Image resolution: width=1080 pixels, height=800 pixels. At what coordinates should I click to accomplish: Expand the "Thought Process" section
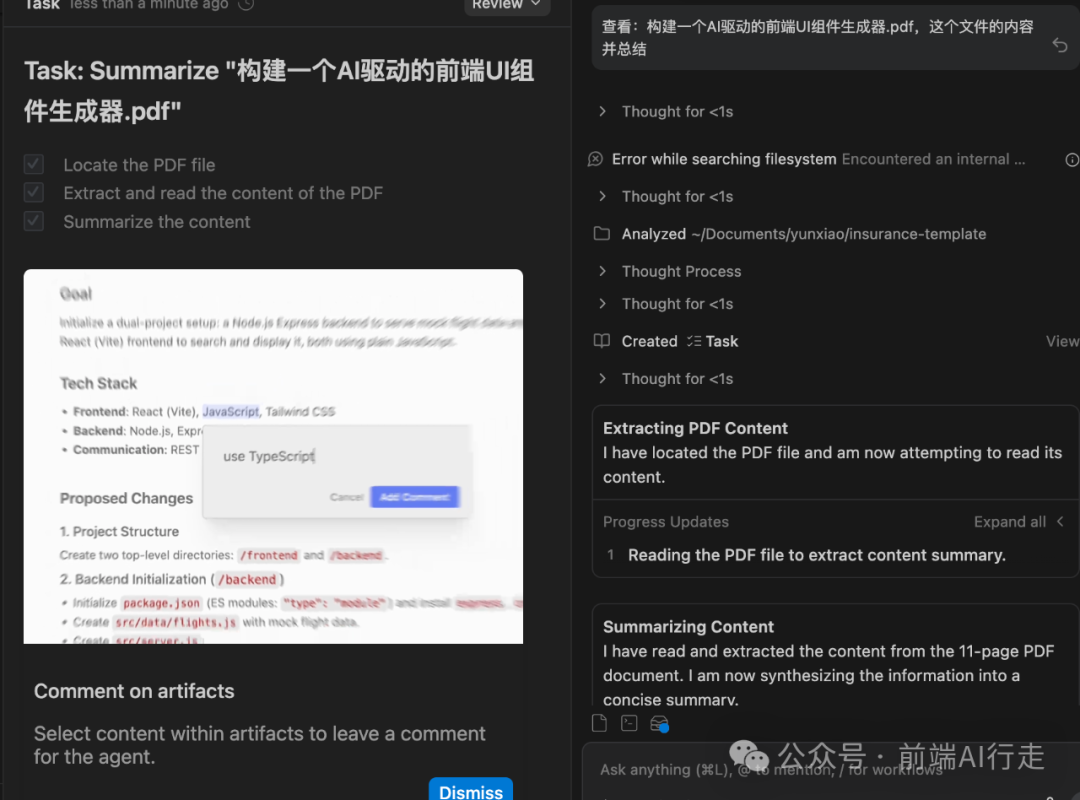click(x=681, y=271)
